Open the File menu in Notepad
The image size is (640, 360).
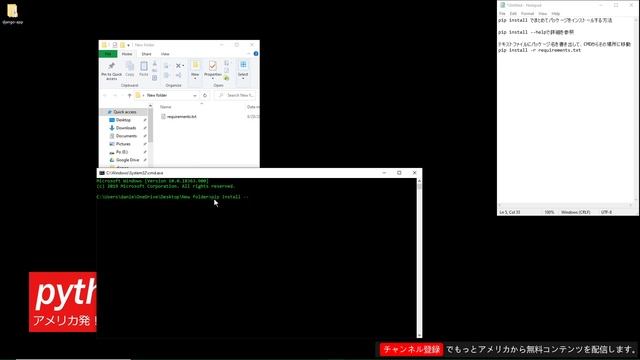pos(502,13)
